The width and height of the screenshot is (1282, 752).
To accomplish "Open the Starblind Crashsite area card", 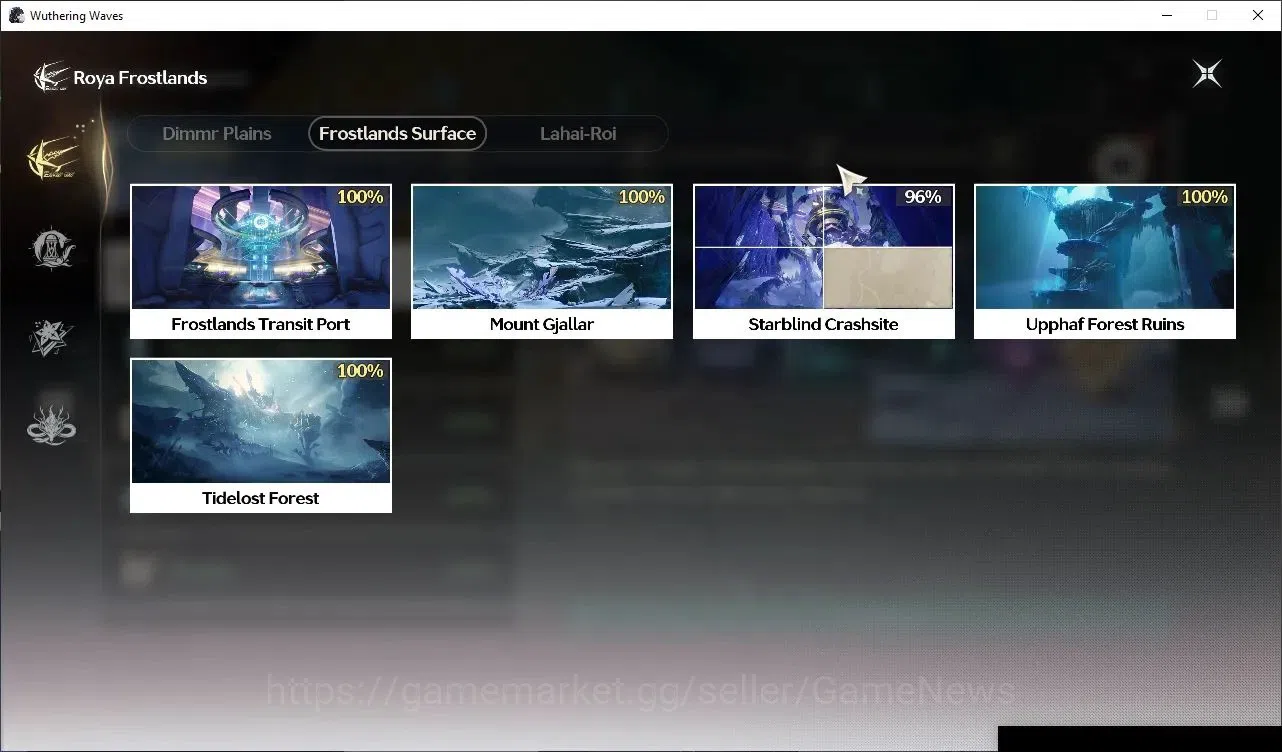I will click(824, 261).
